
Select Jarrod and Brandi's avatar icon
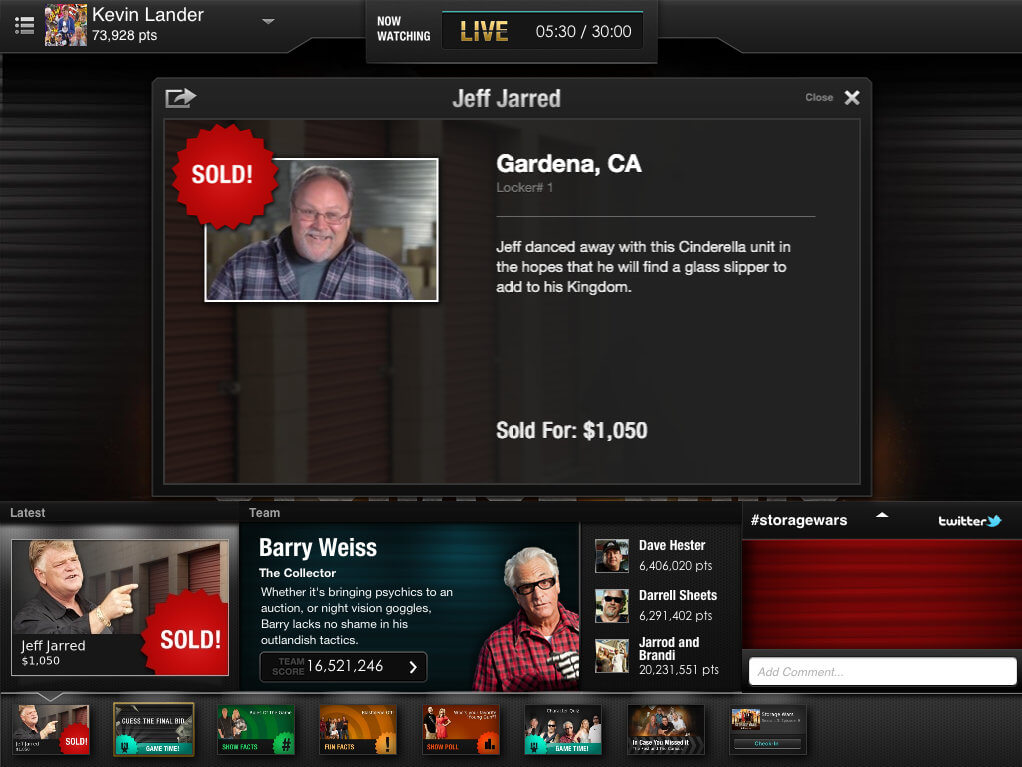pyautogui.click(x=611, y=655)
